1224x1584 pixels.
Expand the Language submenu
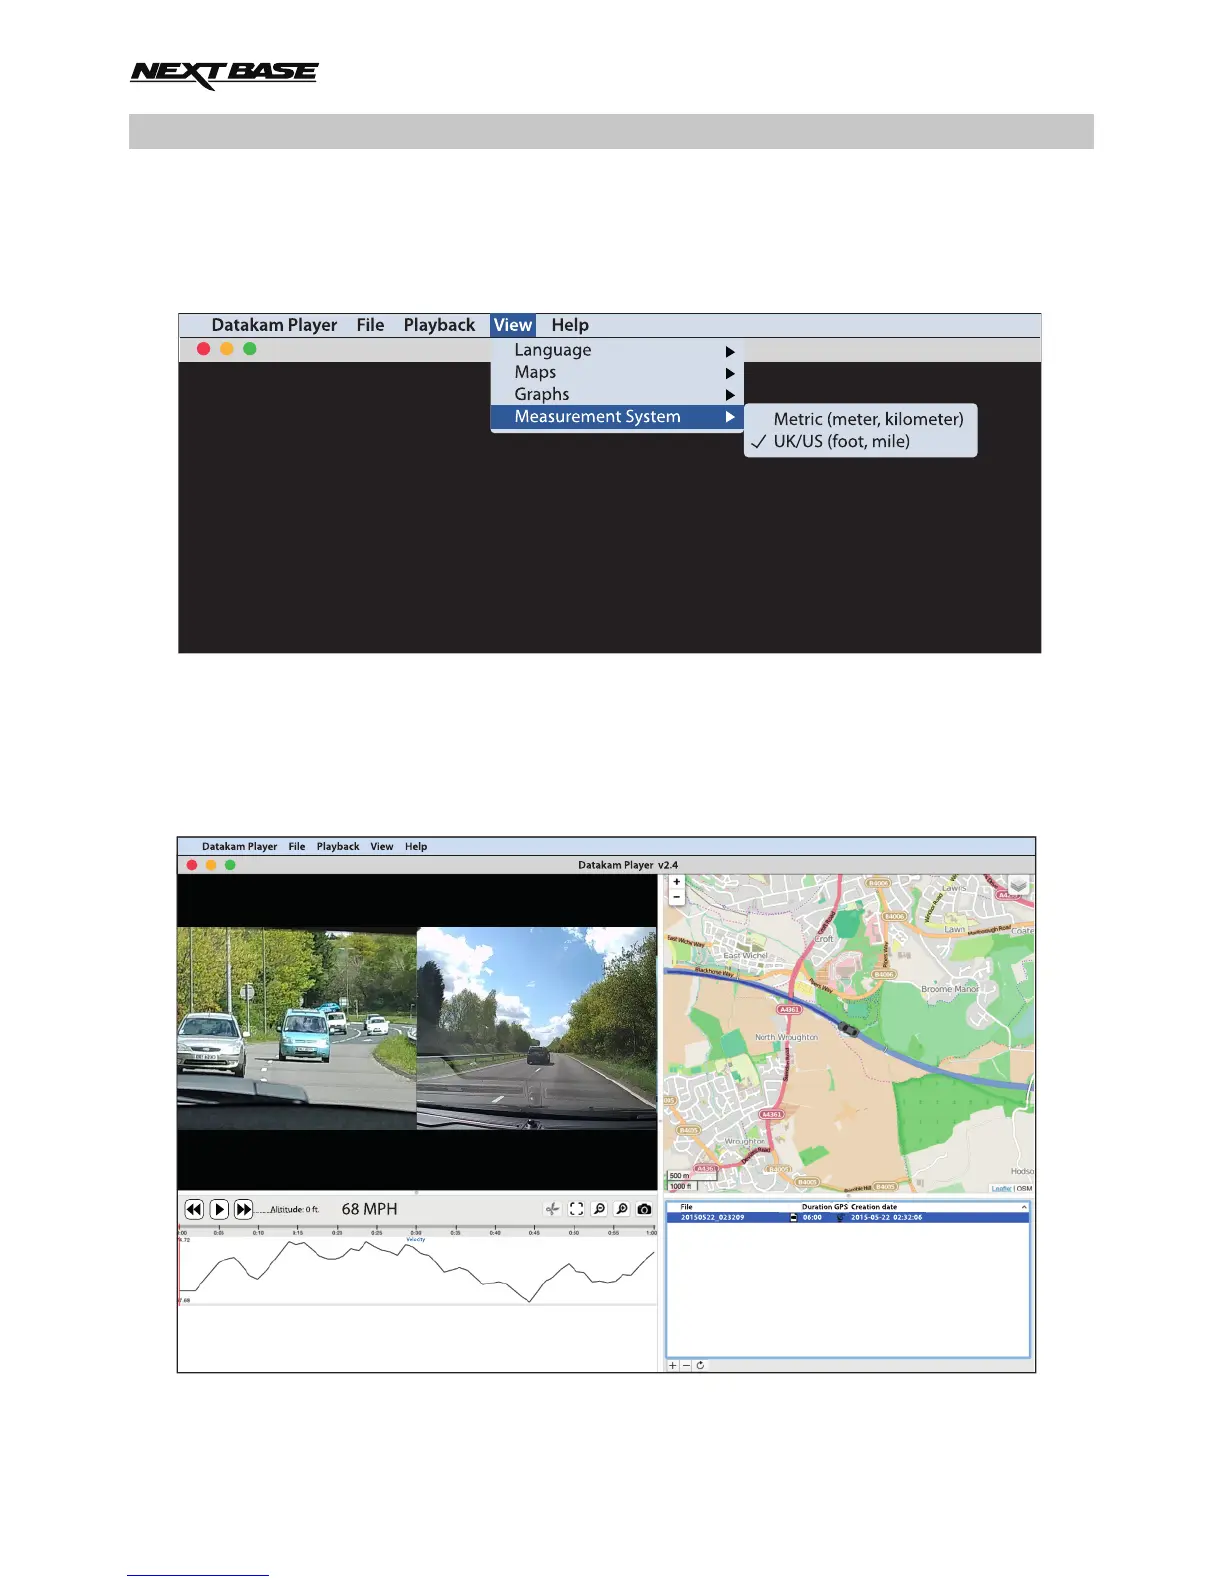617,350
